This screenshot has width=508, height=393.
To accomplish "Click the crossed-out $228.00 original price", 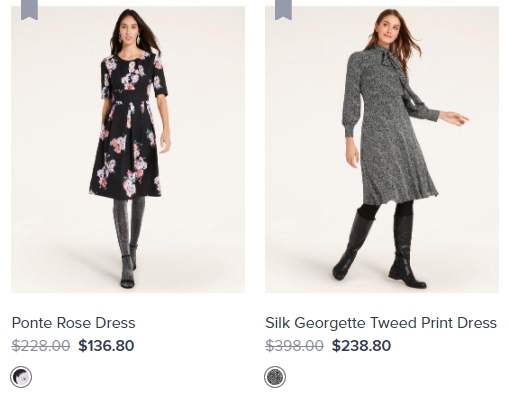I will point(41,346).
